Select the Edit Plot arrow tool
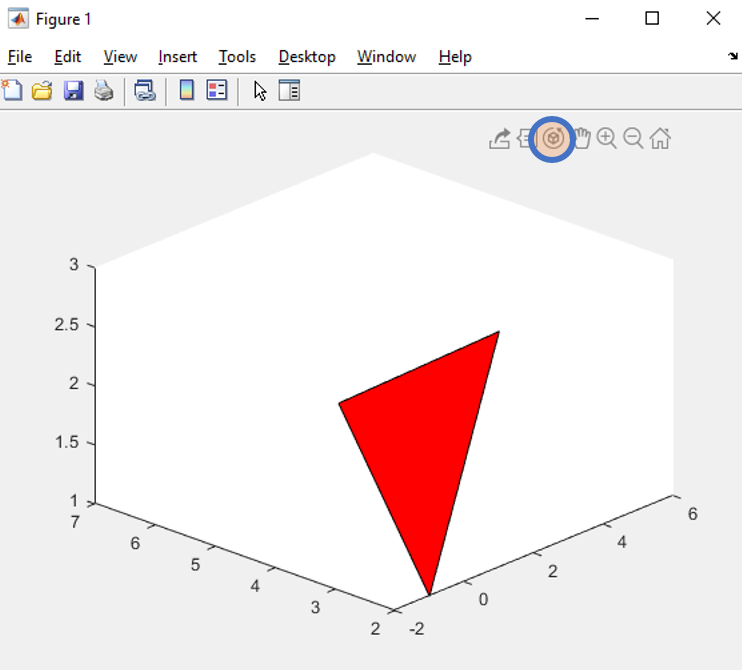742x670 pixels. click(260, 90)
